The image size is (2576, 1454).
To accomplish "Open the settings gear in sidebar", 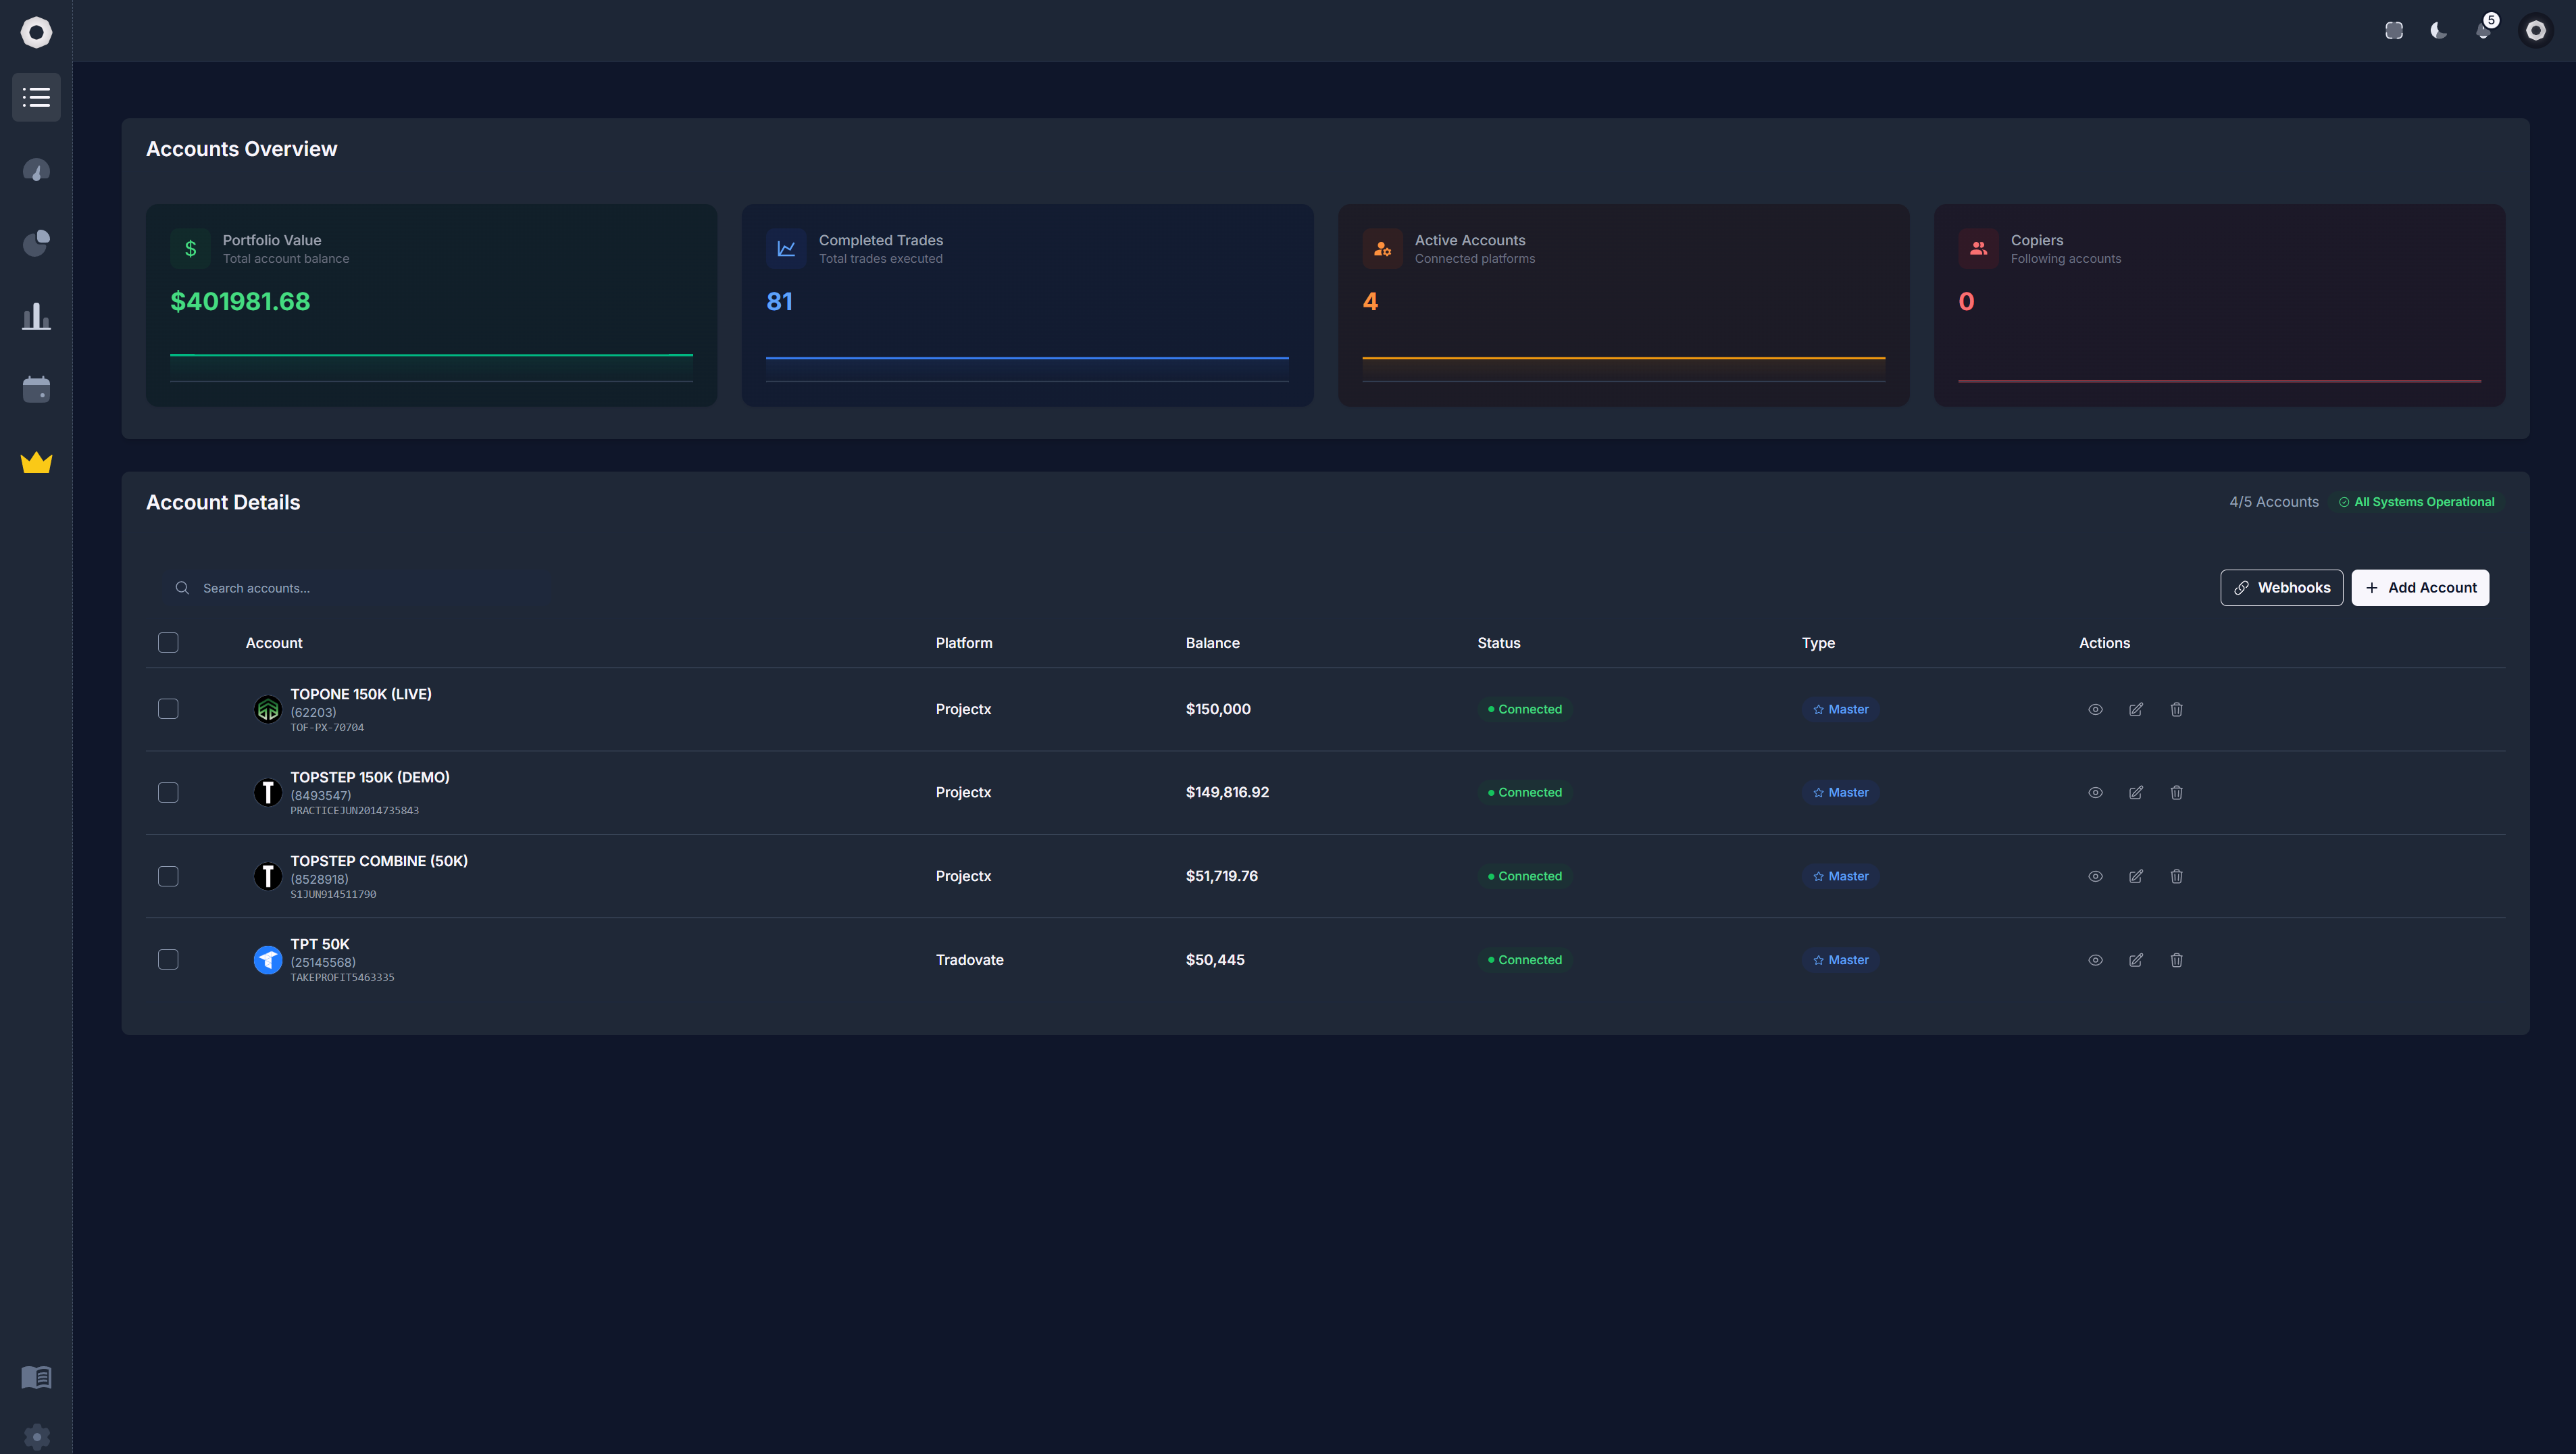I will (x=36, y=1436).
